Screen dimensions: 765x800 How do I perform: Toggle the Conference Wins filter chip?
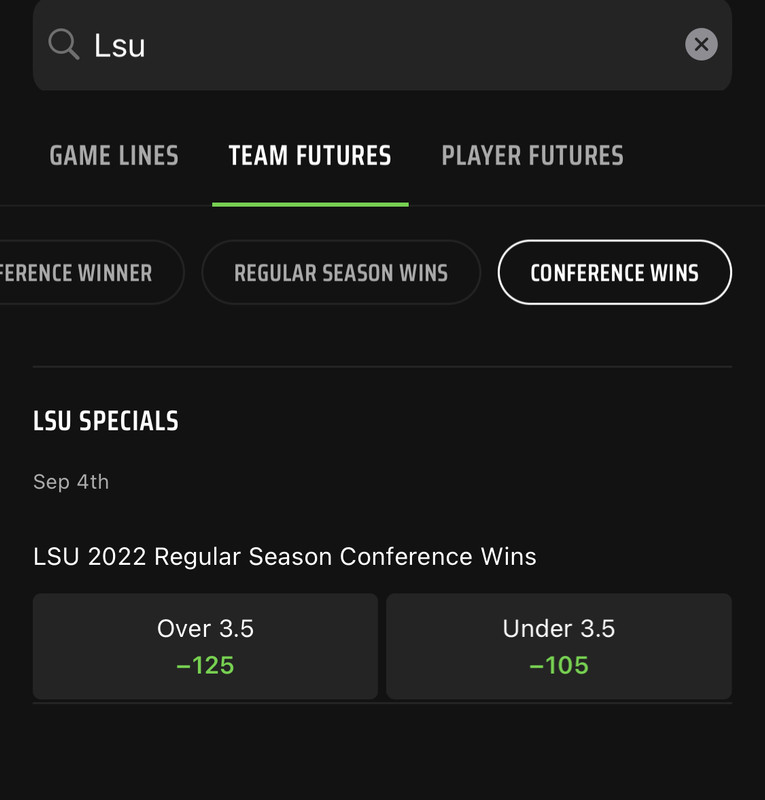(x=614, y=272)
